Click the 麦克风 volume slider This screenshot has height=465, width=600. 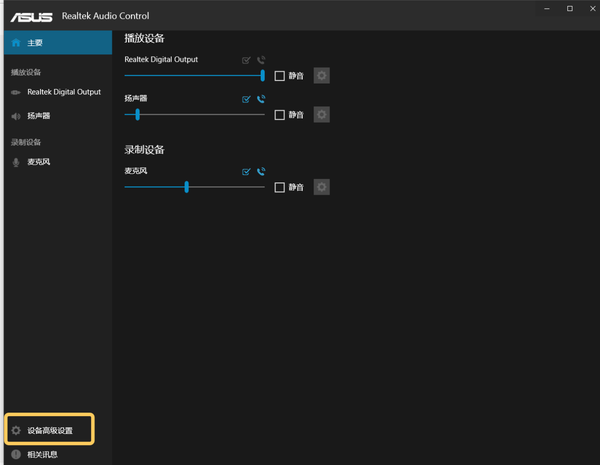(x=194, y=187)
